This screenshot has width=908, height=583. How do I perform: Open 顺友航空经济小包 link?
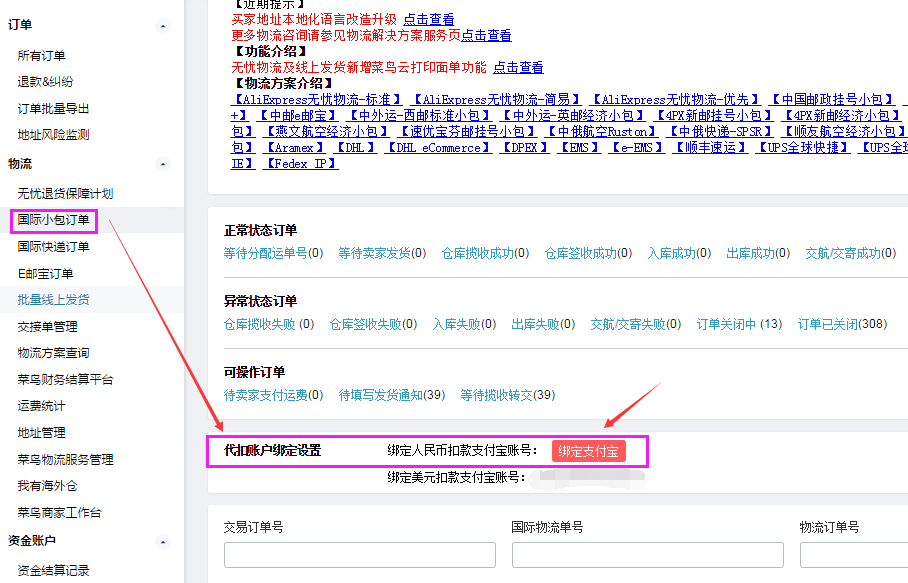coord(844,131)
